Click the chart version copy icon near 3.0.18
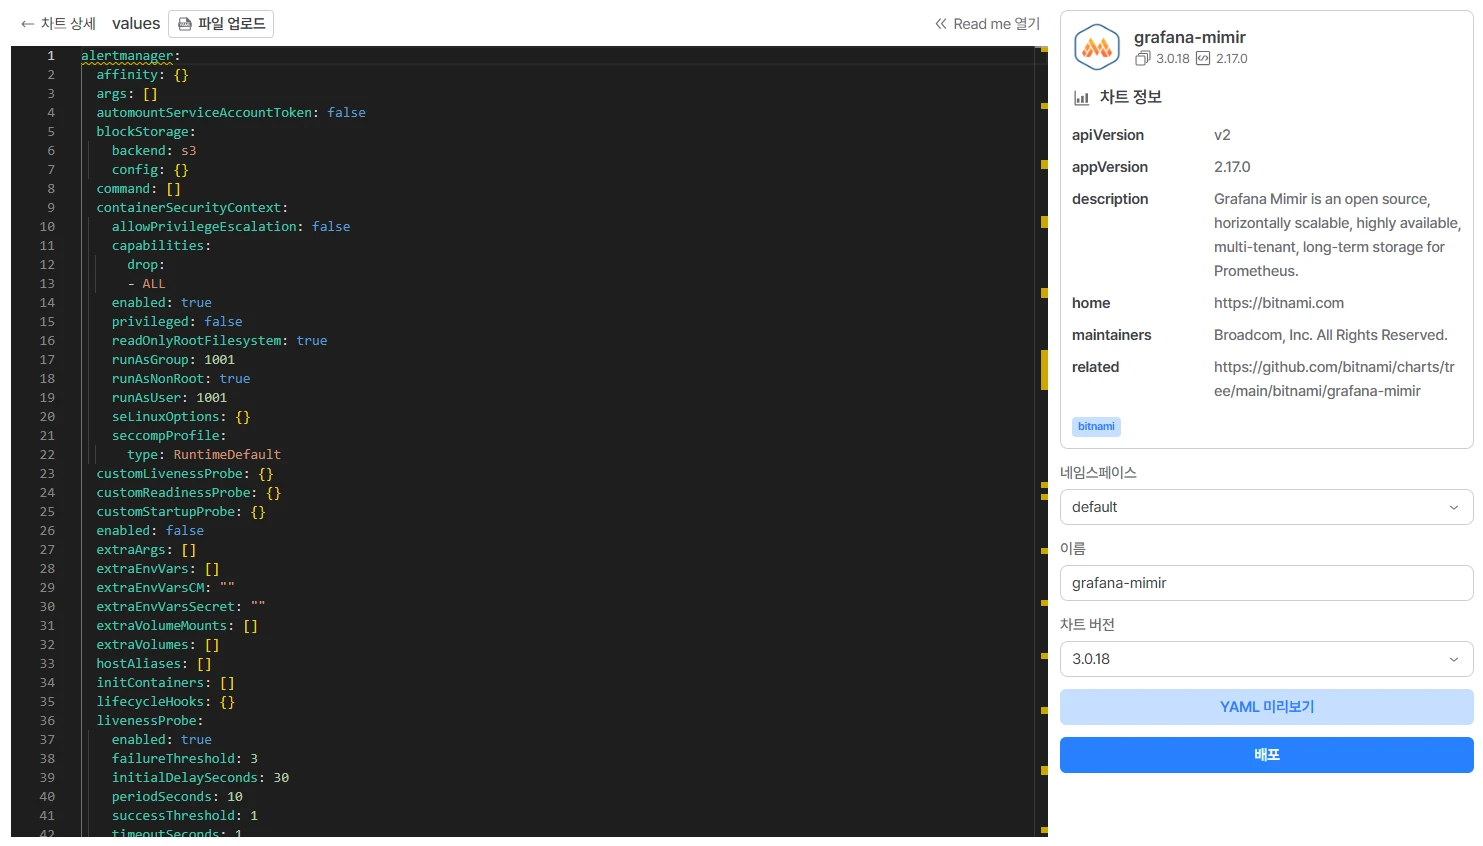1483x846 pixels. click(x=1143, y=59)
